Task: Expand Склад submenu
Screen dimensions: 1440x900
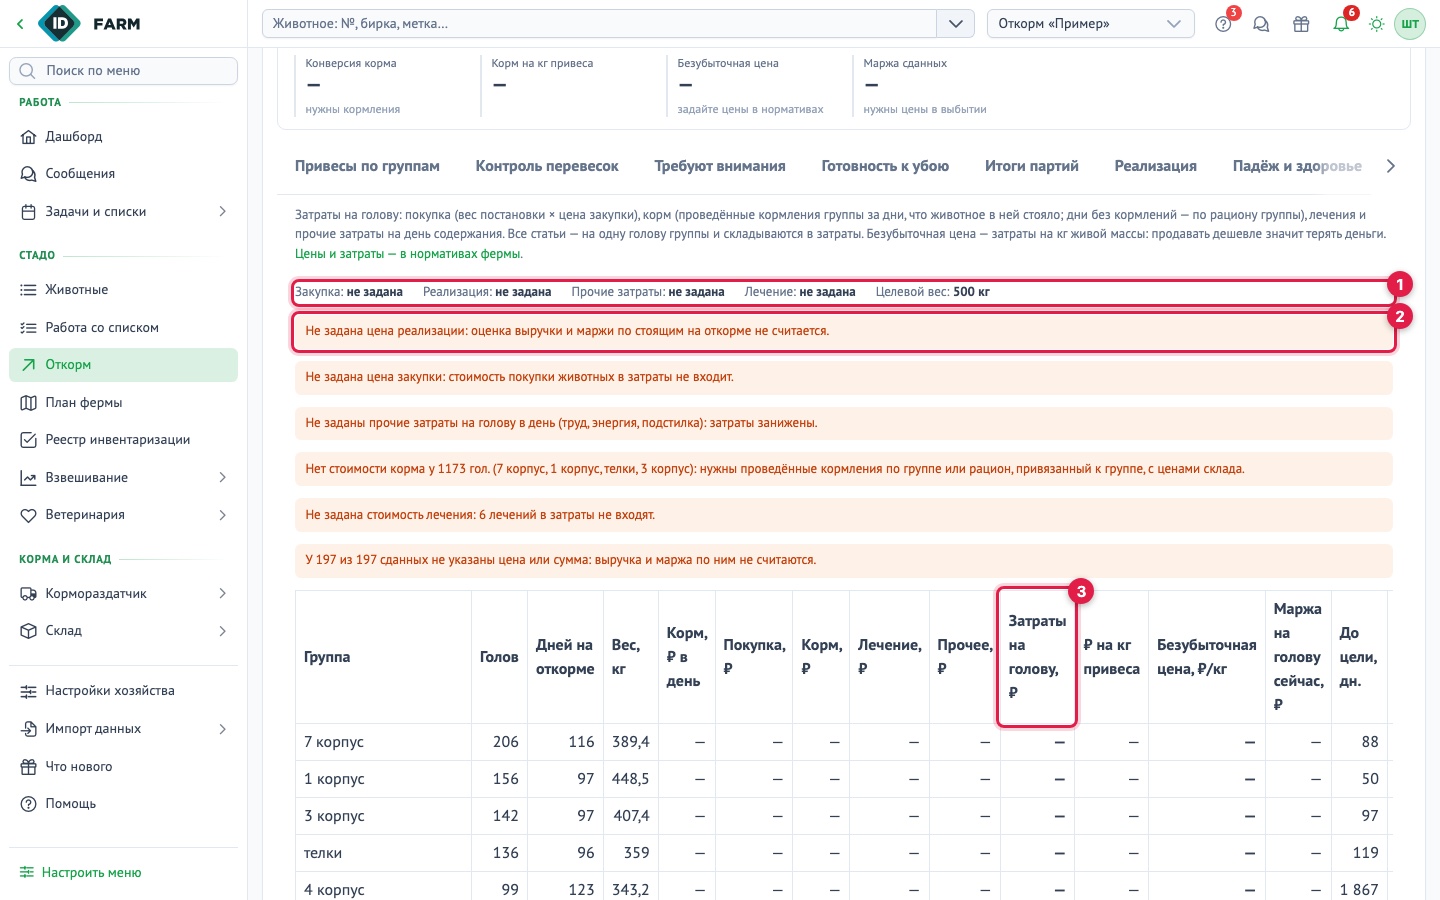Action: 123,631
